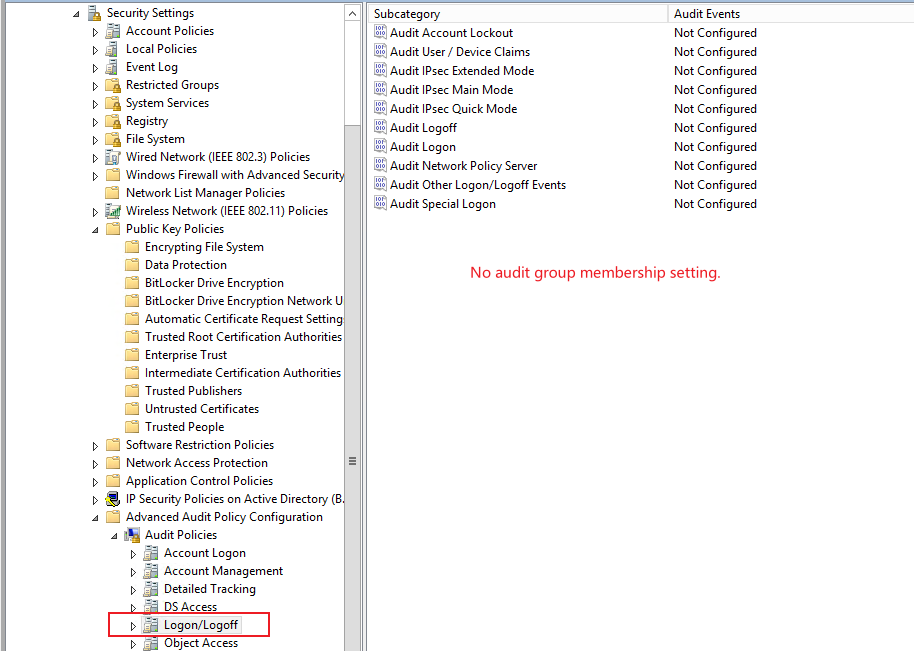
Task: Select Audit Other Logon/Logoff Events row
Action: (477, 185)
